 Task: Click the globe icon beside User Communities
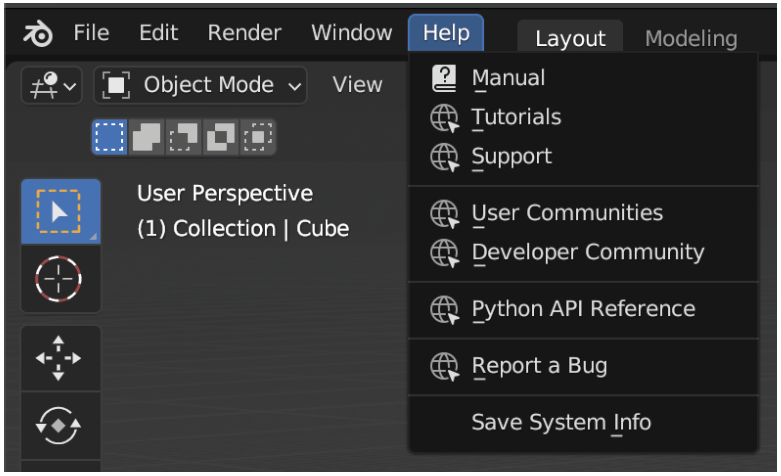coord(444,214)
